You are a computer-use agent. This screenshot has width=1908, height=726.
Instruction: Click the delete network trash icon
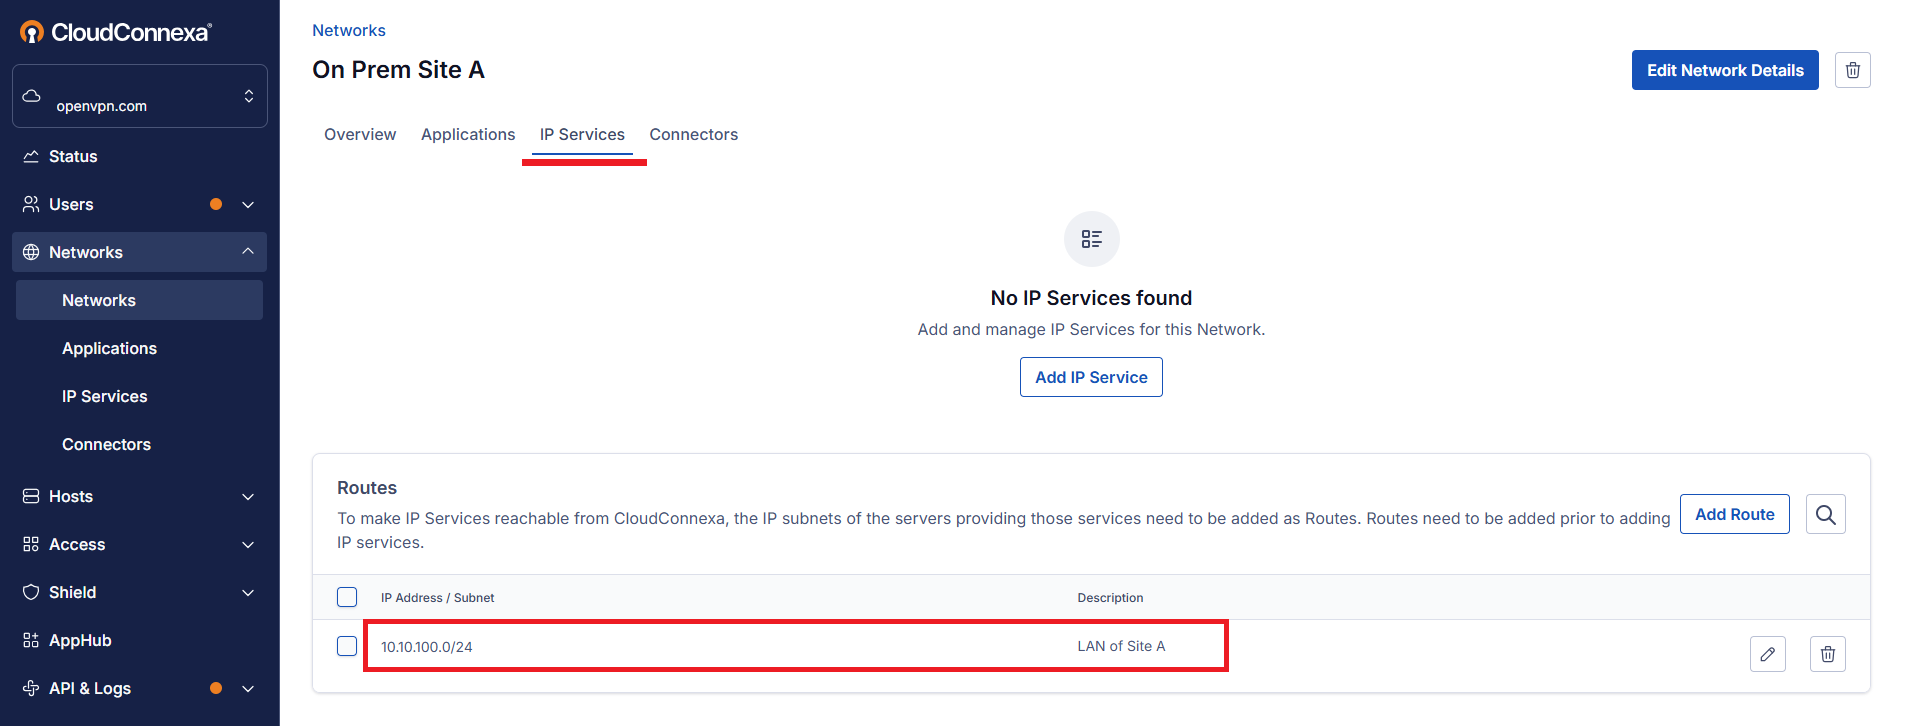pos(1852,70)
